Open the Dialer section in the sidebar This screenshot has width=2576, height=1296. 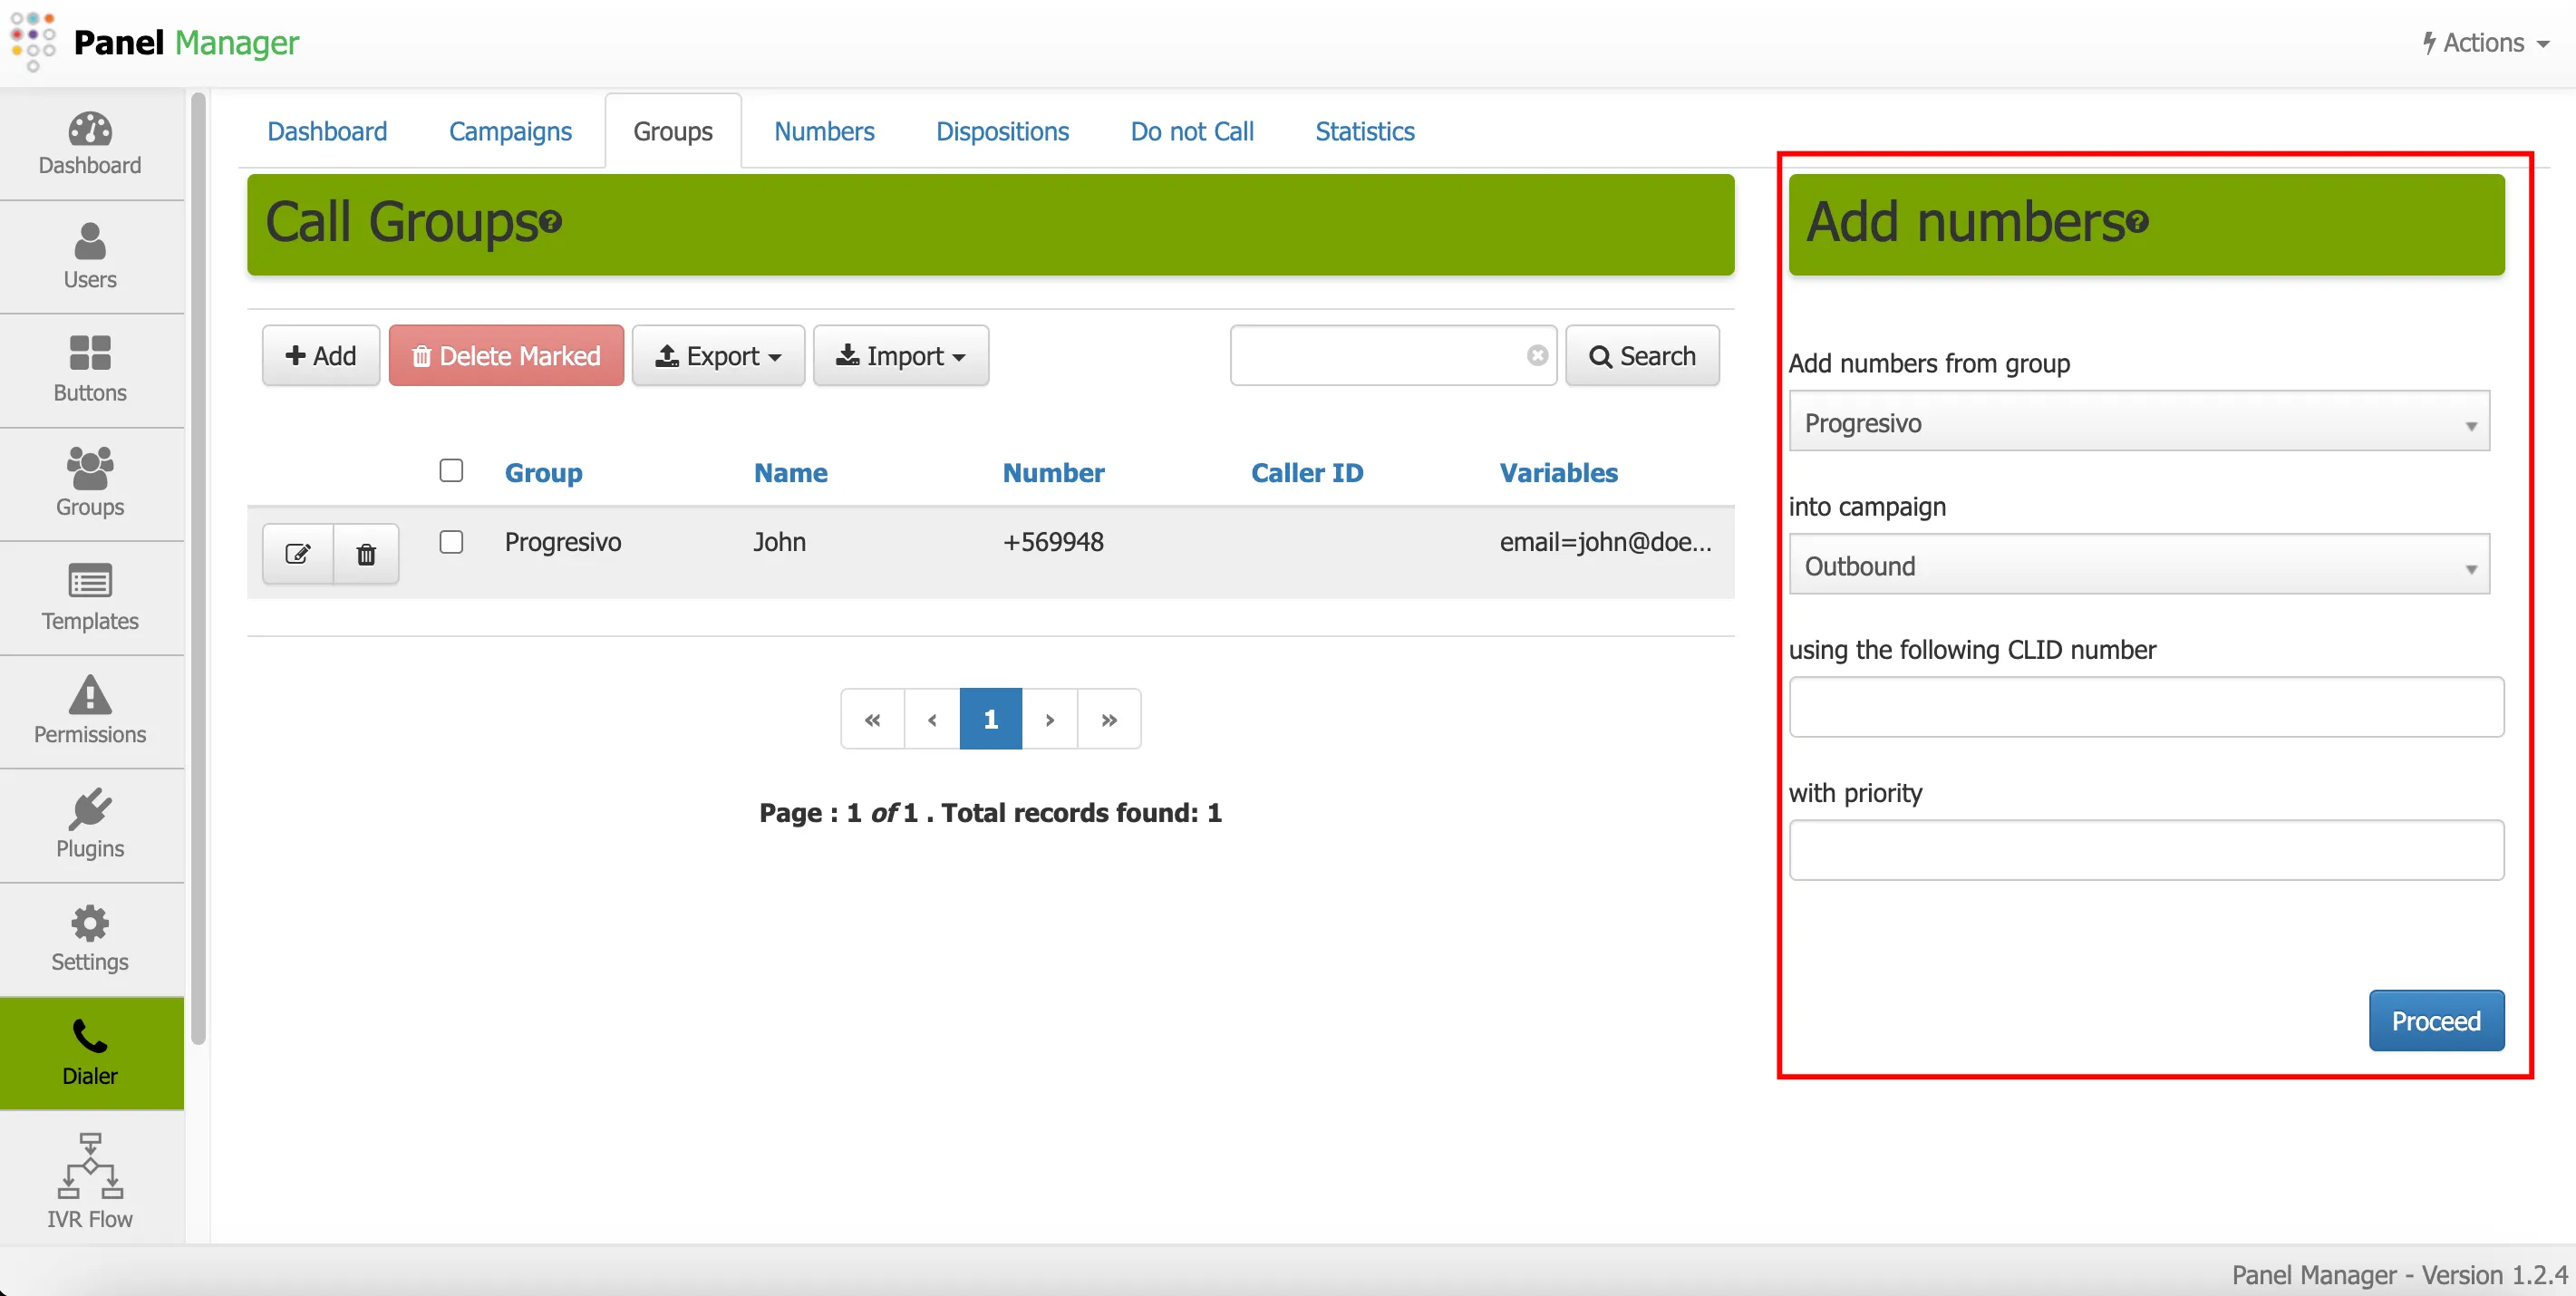(89, 1053)
